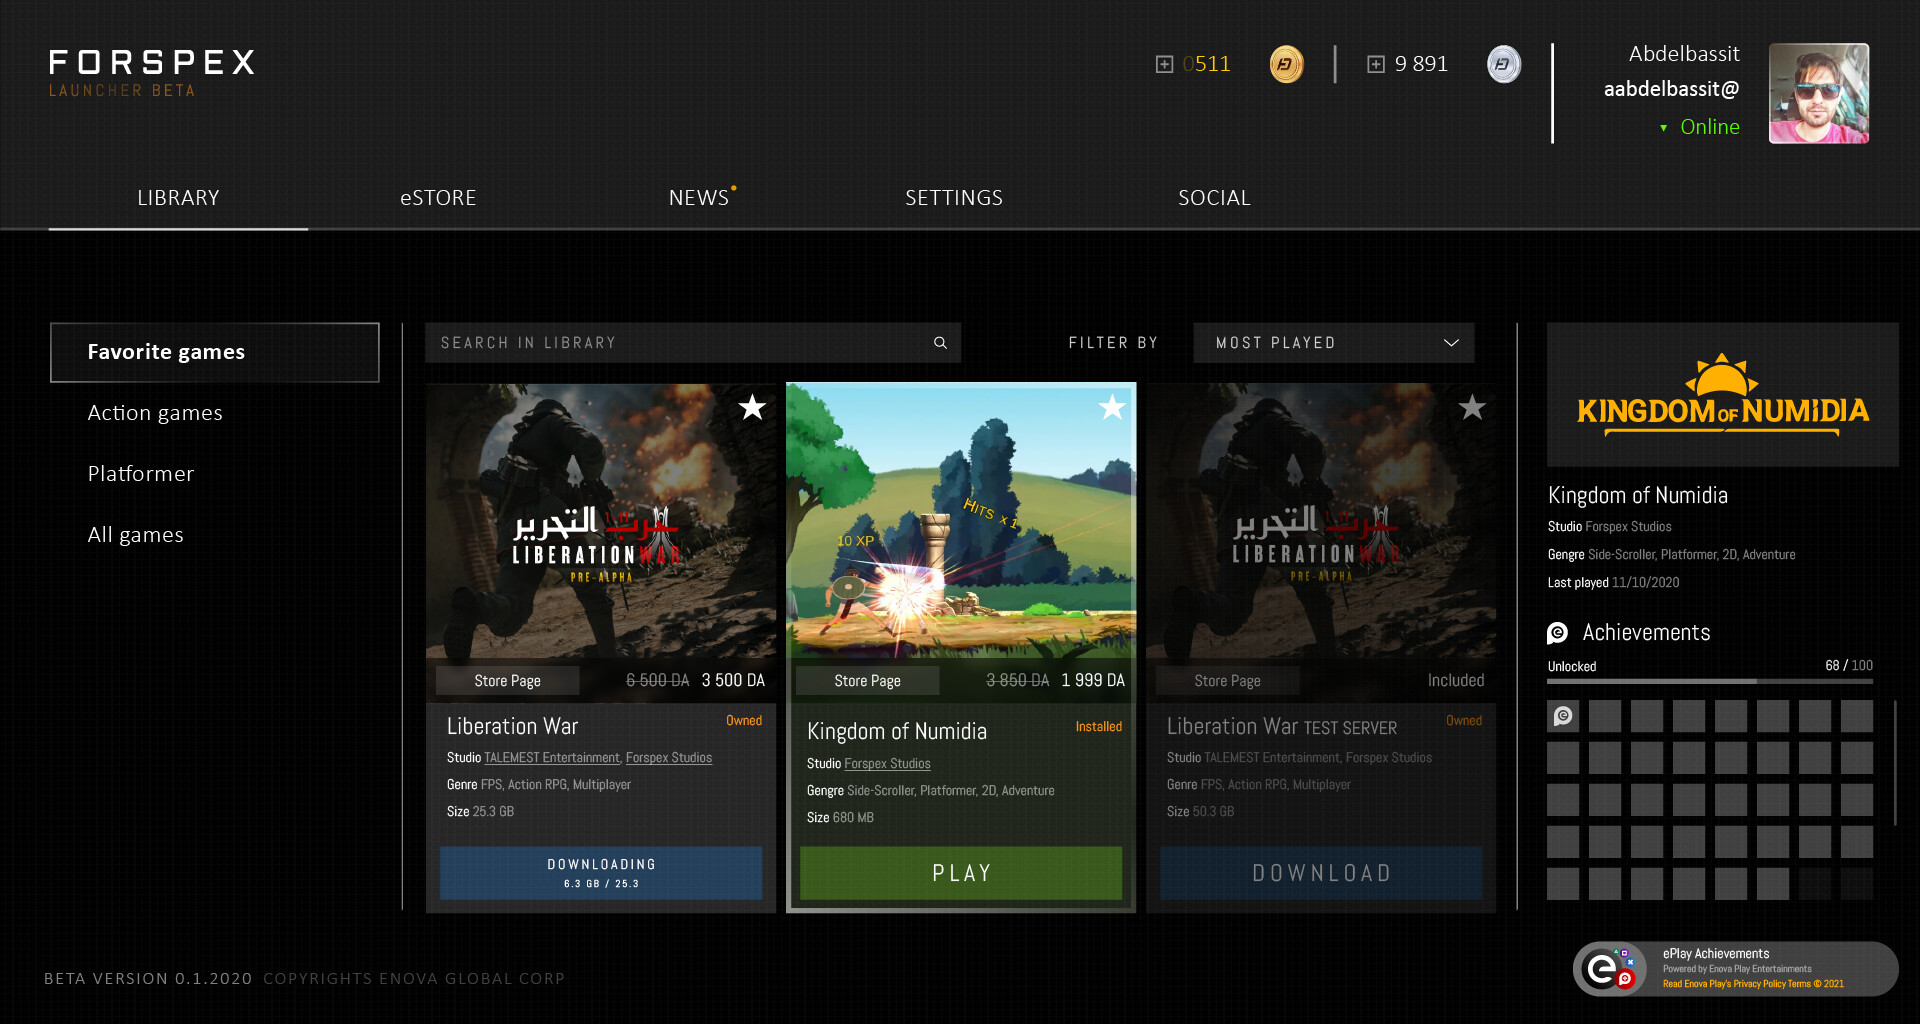Open the MOST PLAYED filter dropdown

(x=1334, y=342)
